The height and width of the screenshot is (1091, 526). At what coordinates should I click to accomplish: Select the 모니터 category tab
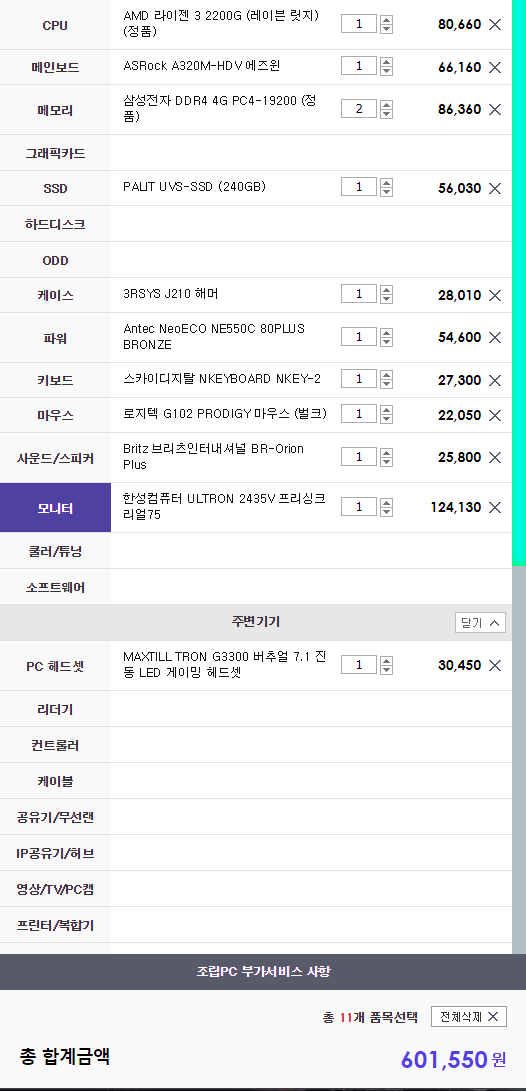pos(55,508)
